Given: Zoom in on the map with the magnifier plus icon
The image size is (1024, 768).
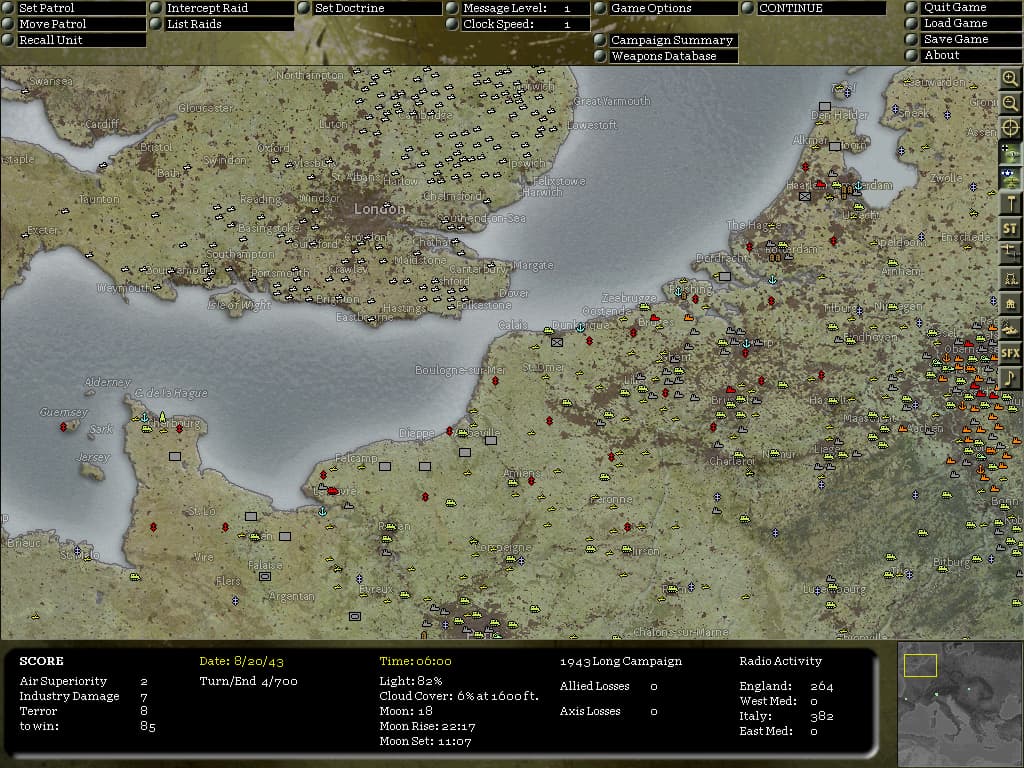Looking at the screenshot, I should [1010, 80].
